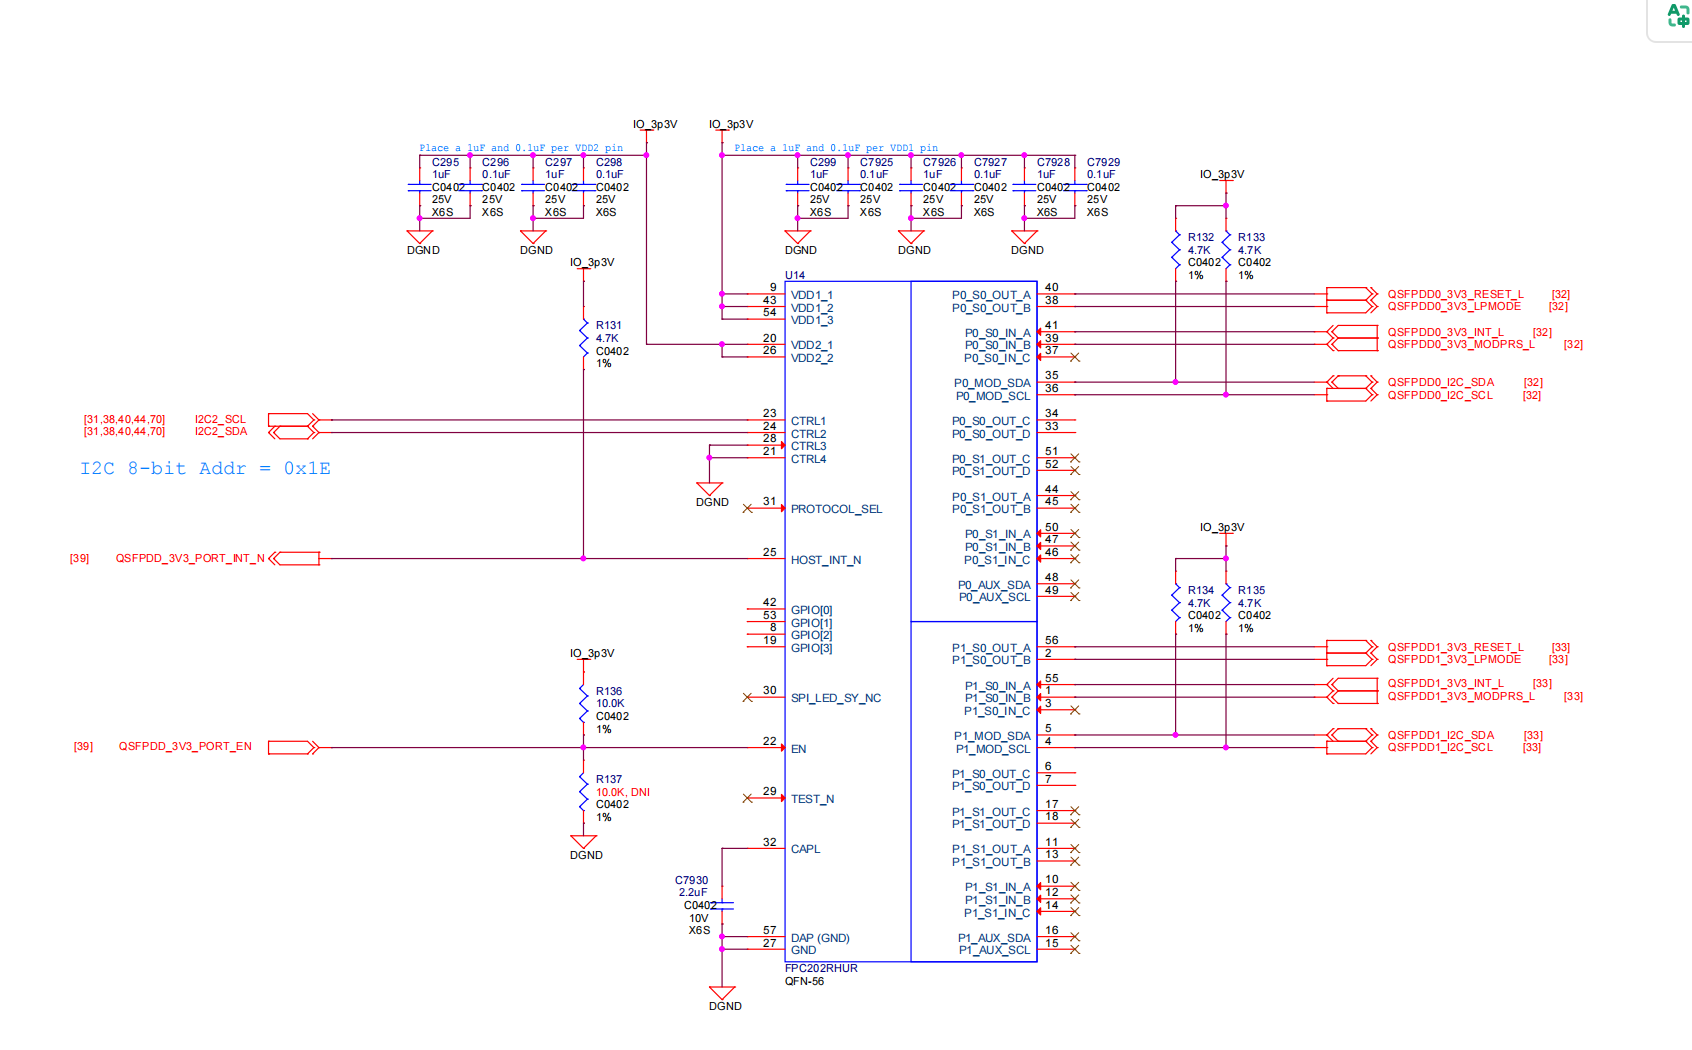Click the VDD1_1 pin name
The width and height of the screenshot is (1692, 1050).
(x=812, y=295)
